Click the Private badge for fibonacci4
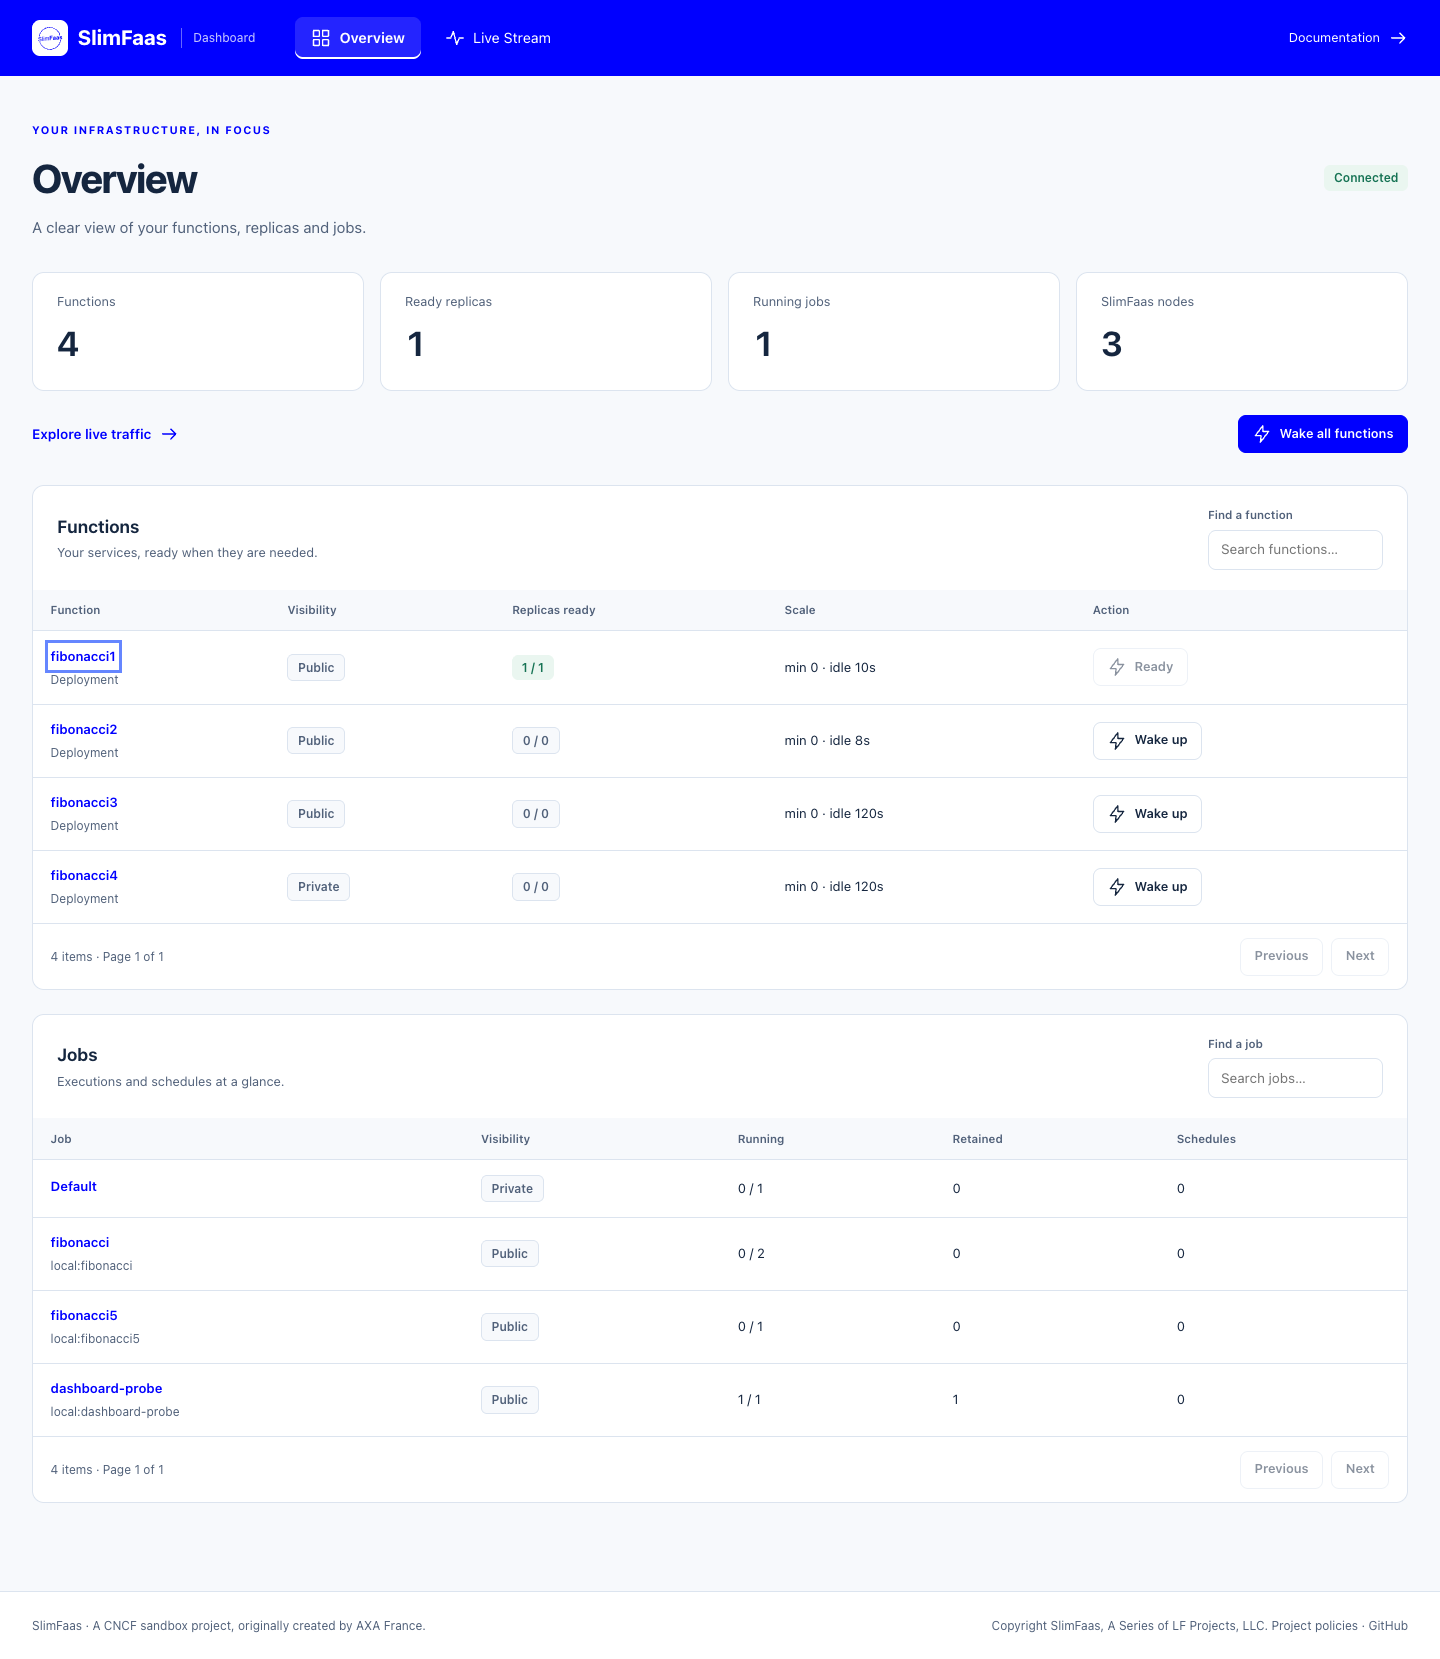Viewport: 1440px width, 1659px height. [318, 887]
